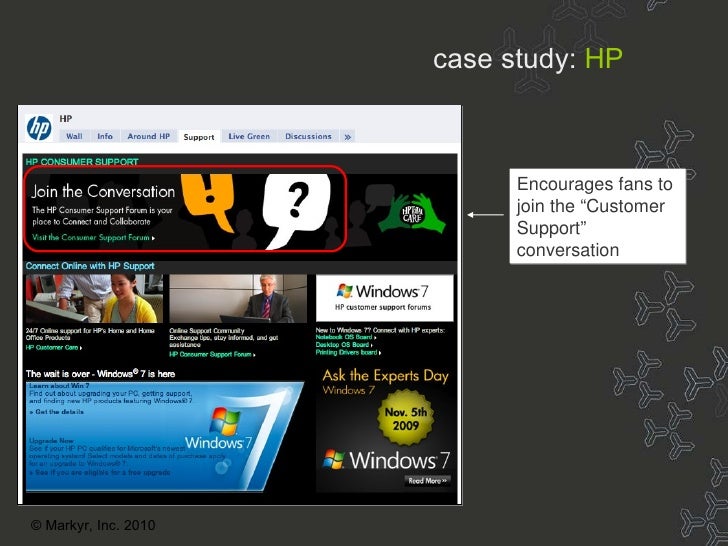Click the wait is over Windows 7 headline
The image size is (728, 546).
click(x=101, y=374)
